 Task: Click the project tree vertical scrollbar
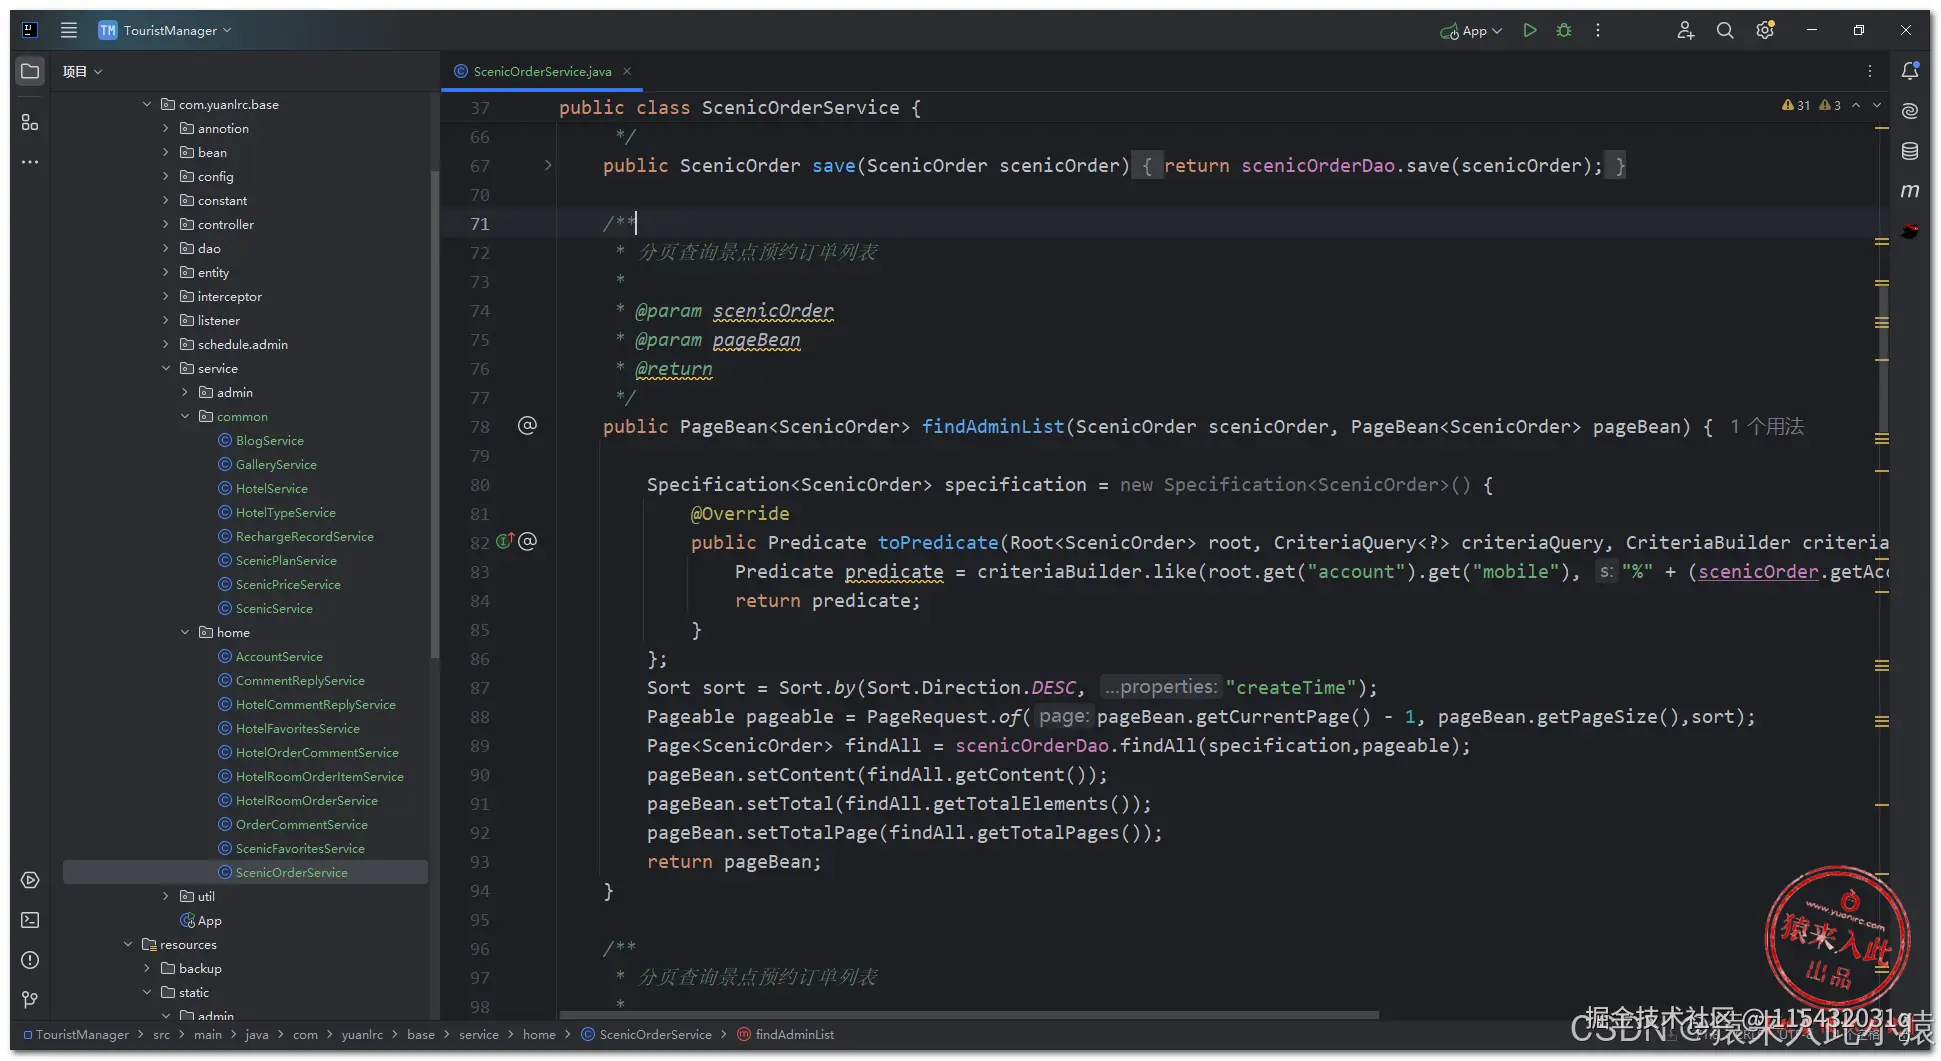(434, 414)
